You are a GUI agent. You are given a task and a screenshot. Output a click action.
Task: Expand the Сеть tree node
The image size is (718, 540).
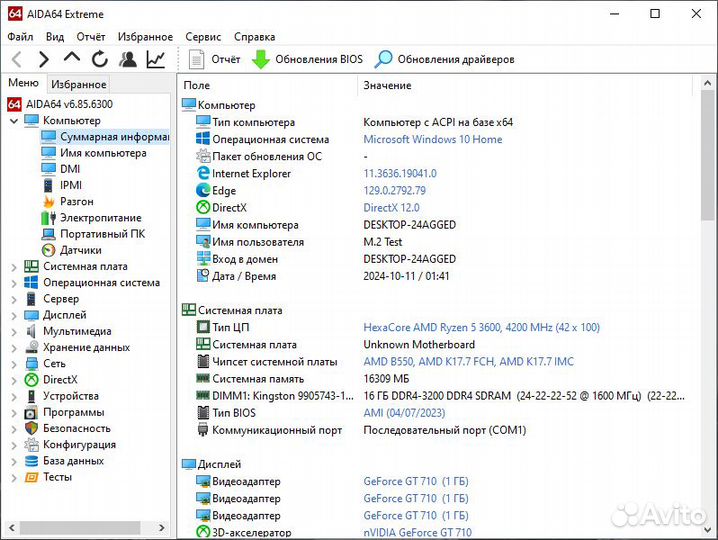tap(14, 364)
